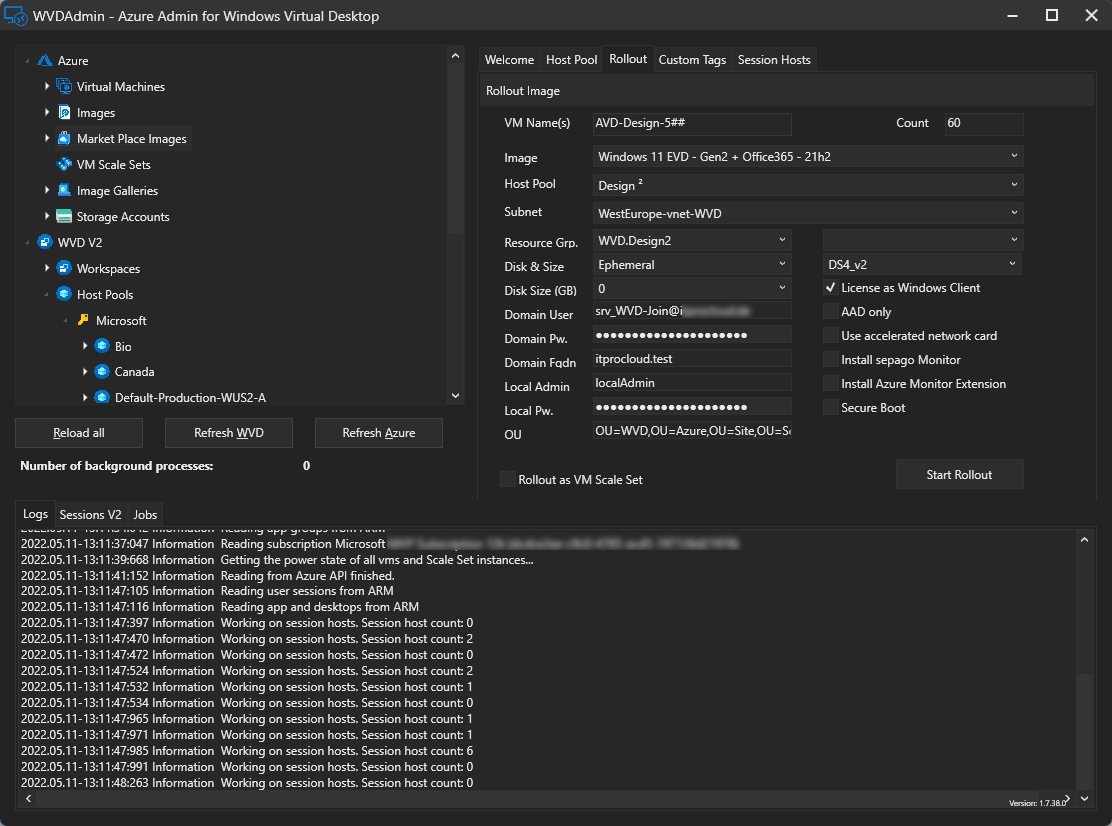Click the Domain Fqdn input field
This screenshot has height=826, width=1112.
[x=692, y=359]
